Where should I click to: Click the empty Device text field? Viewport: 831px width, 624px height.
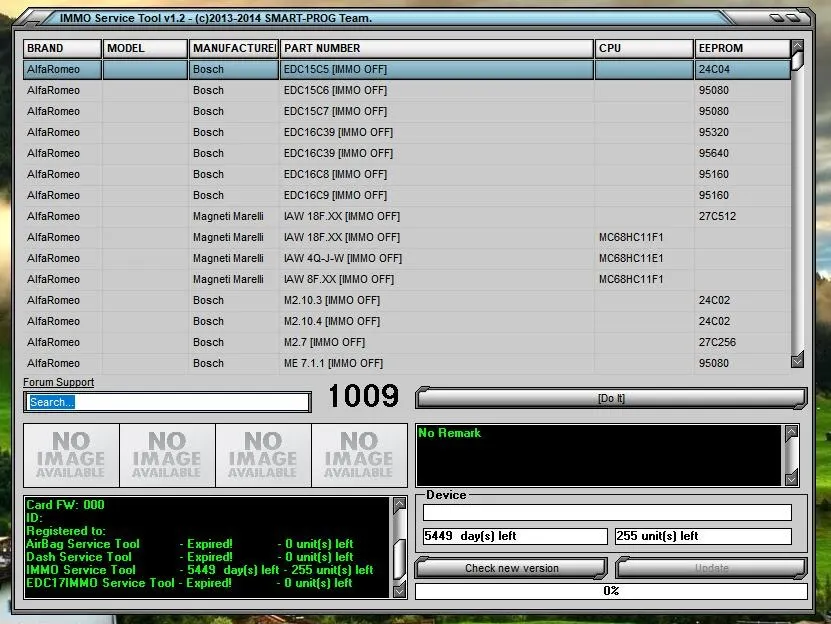[607, 512]
